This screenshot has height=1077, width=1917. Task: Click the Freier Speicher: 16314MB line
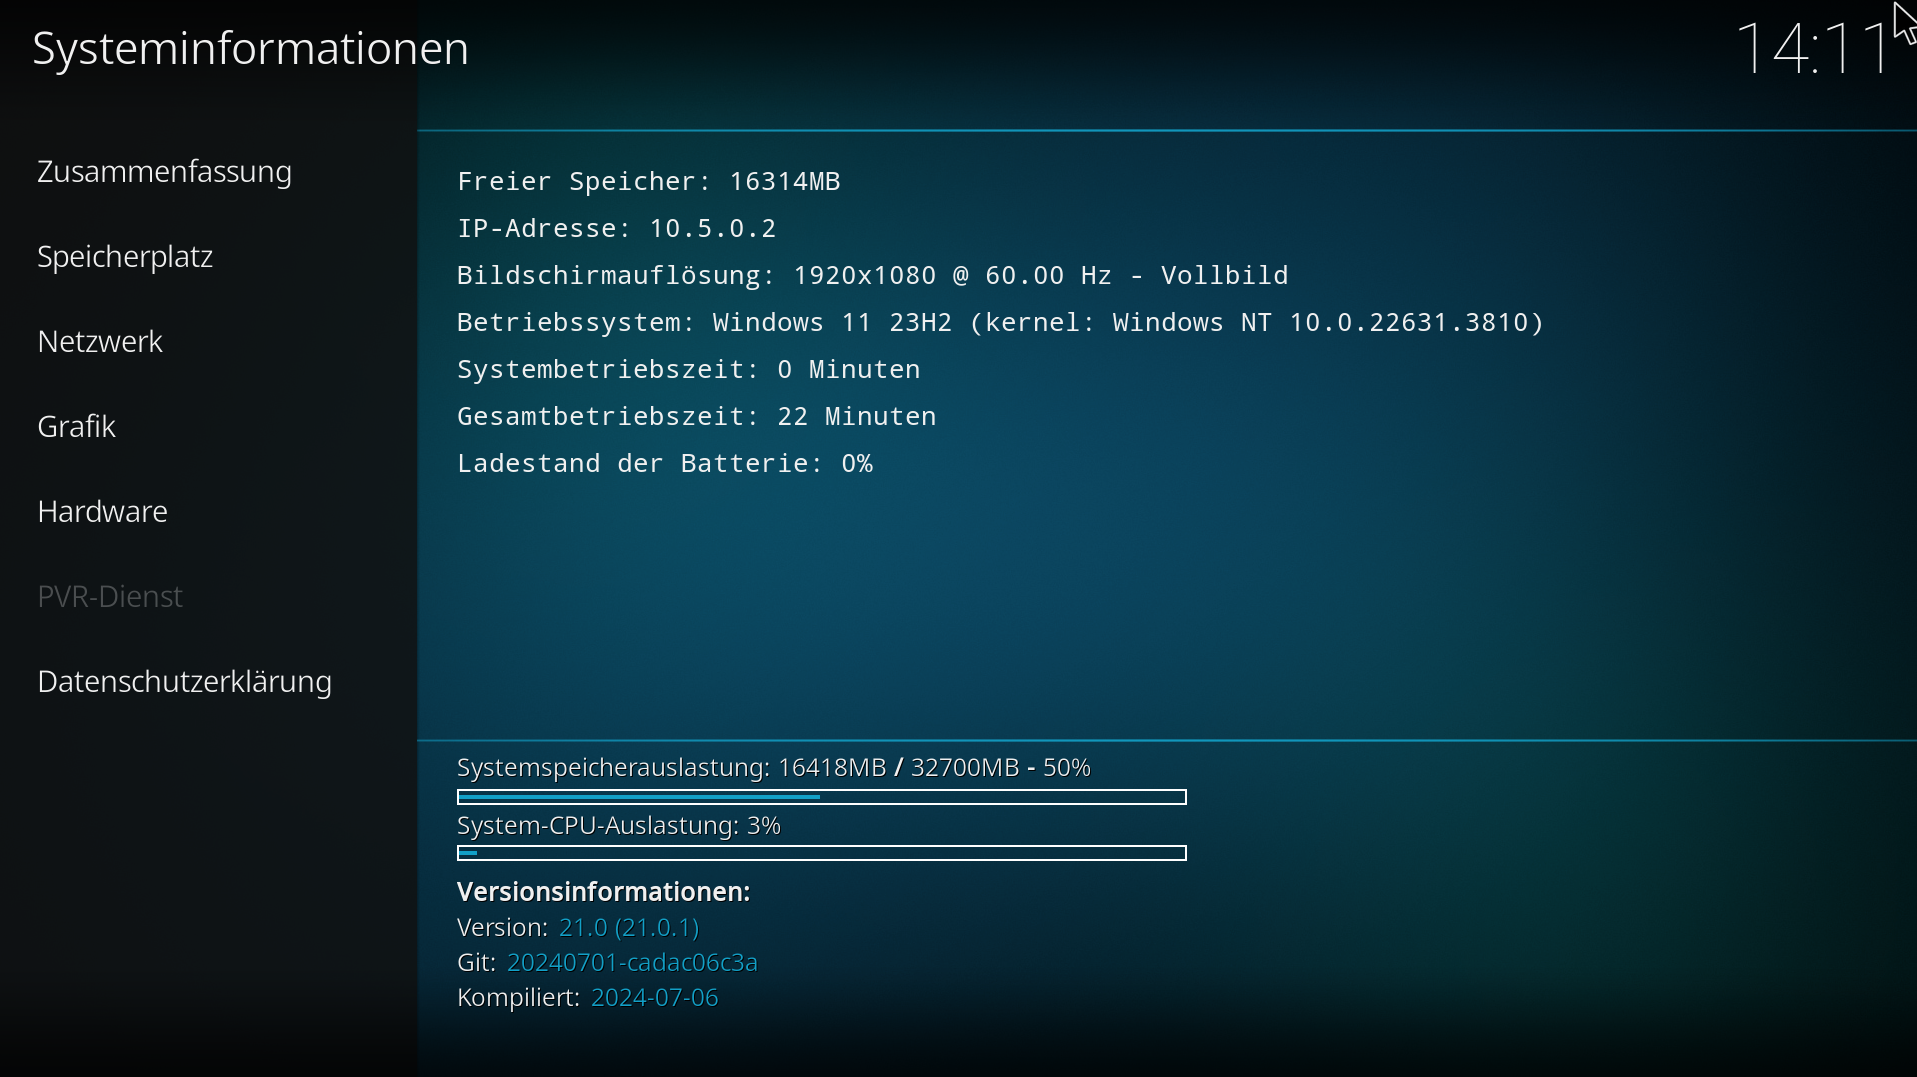649,181
